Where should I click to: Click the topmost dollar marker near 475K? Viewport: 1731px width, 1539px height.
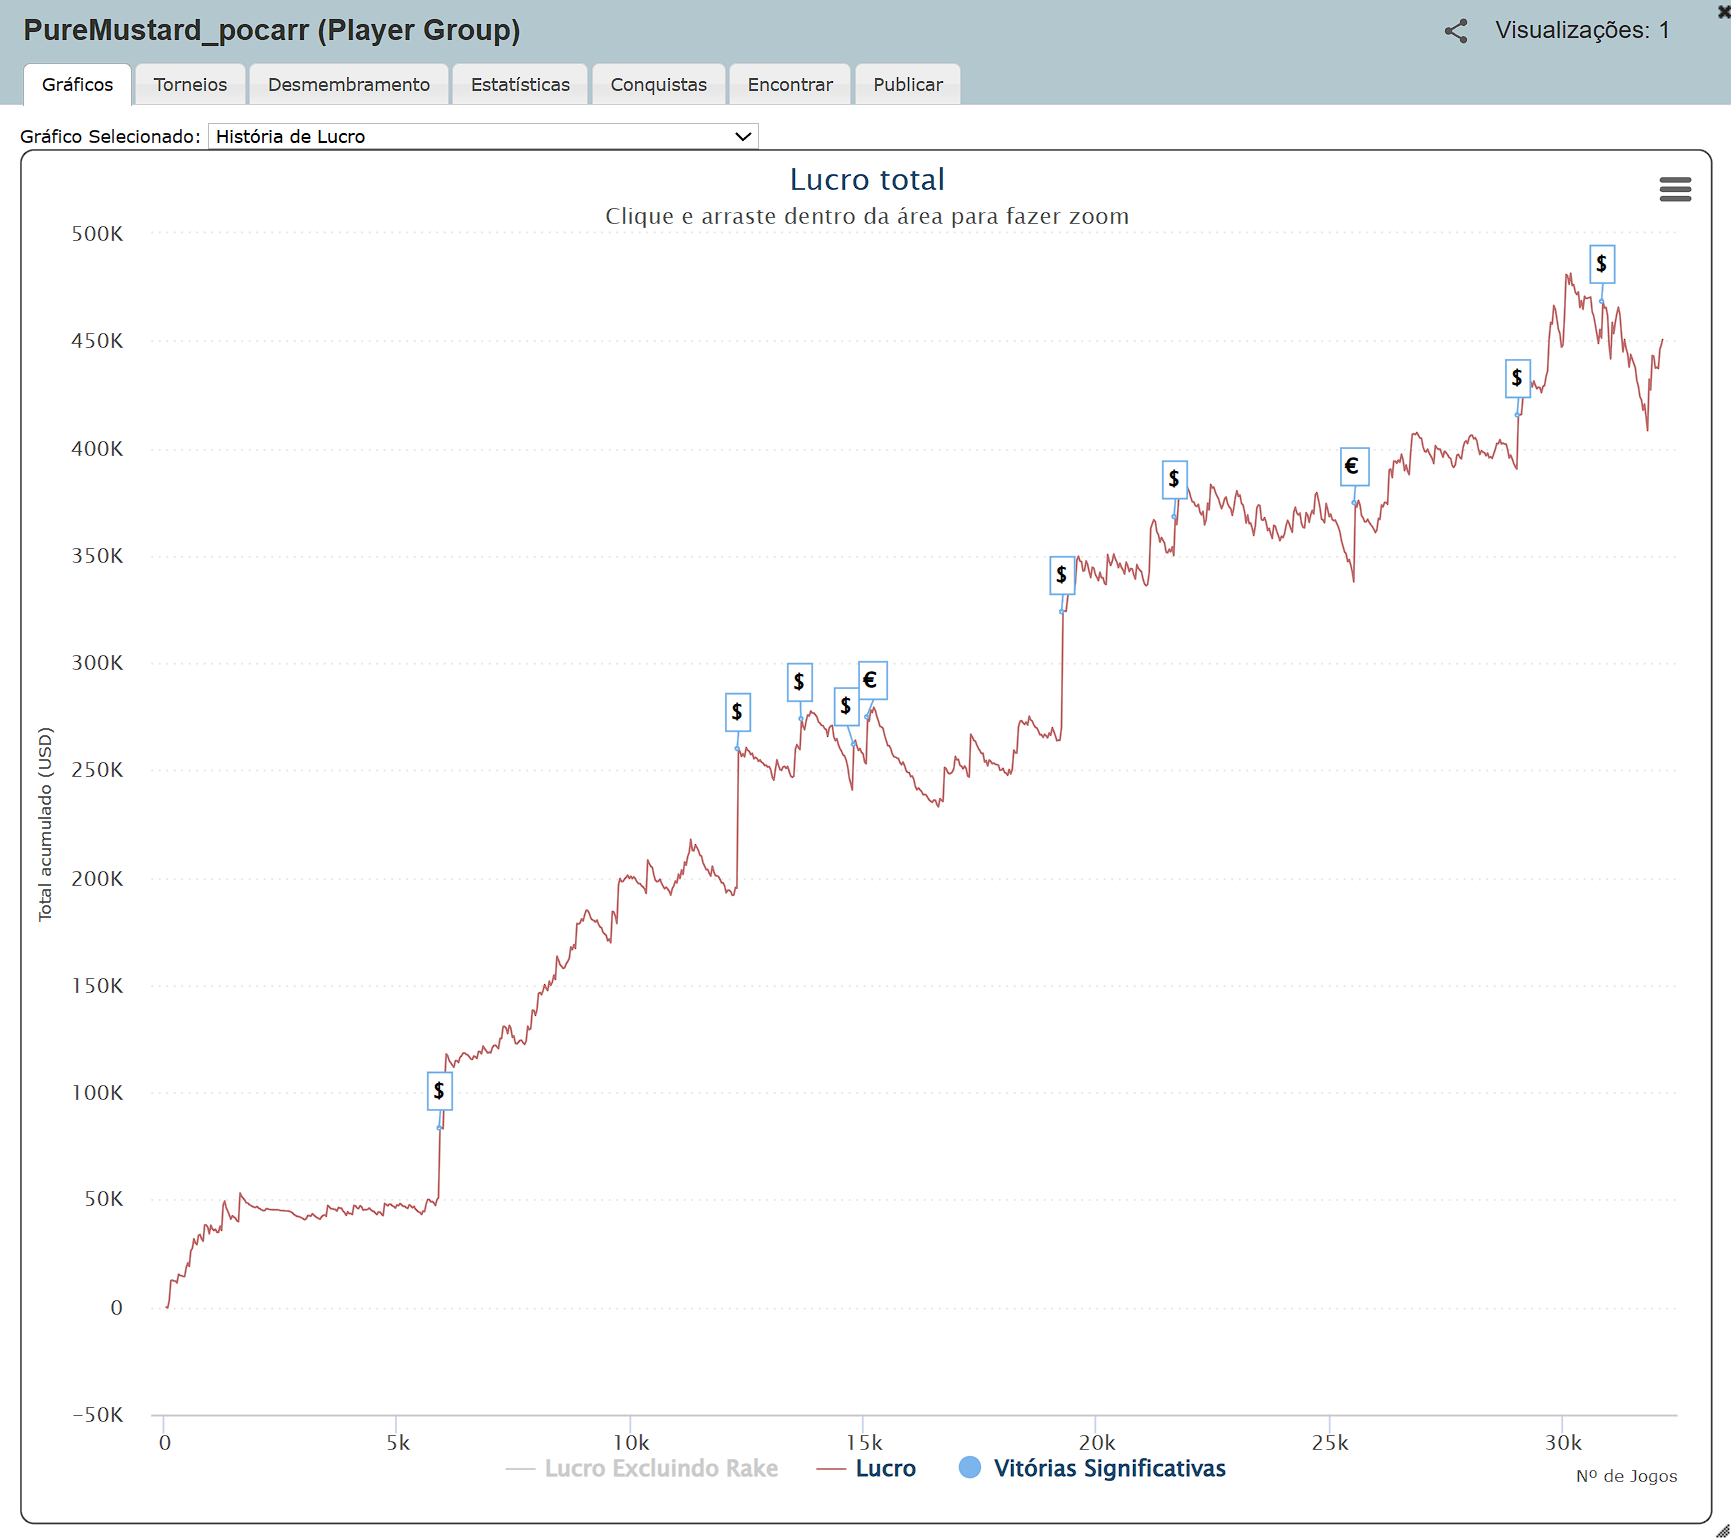1602,264
